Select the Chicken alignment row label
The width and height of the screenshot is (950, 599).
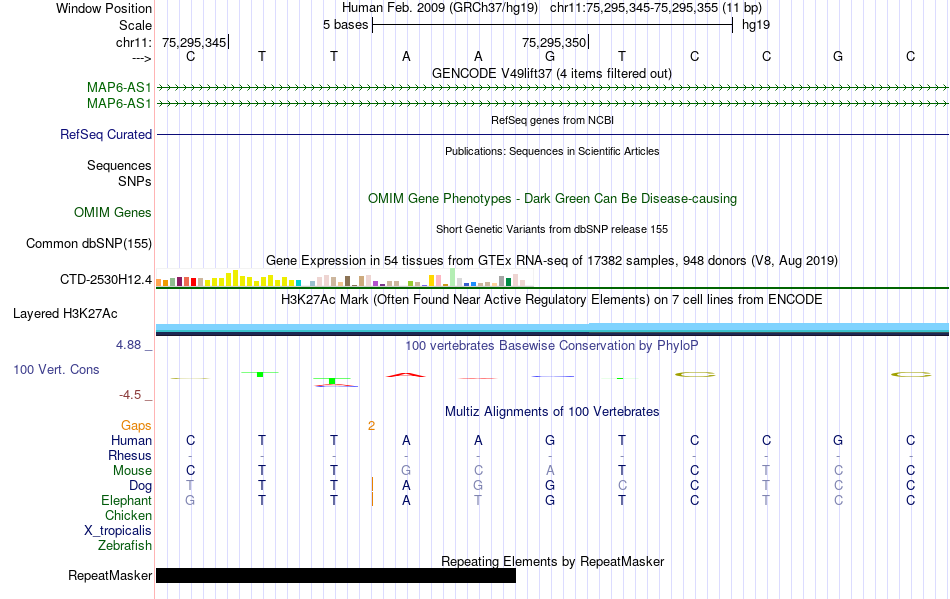click(x=128, y=515)
